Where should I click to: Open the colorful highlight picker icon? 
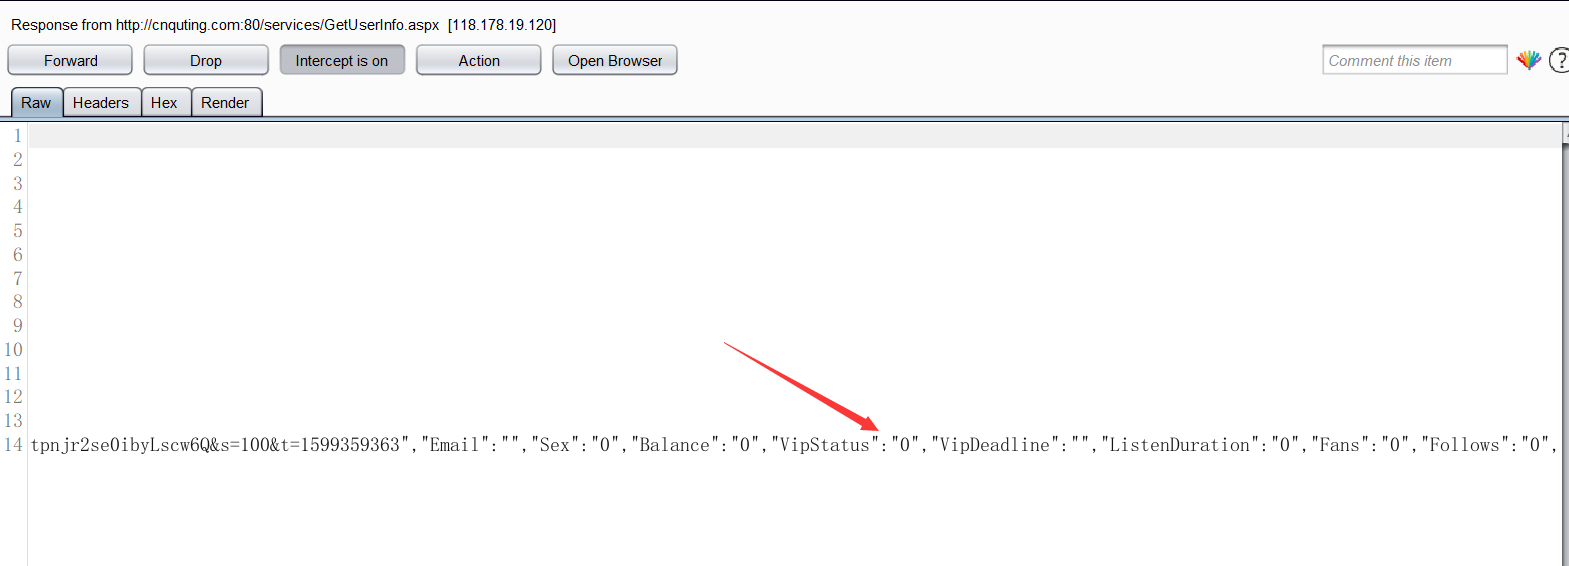(x=1528, y=60)
